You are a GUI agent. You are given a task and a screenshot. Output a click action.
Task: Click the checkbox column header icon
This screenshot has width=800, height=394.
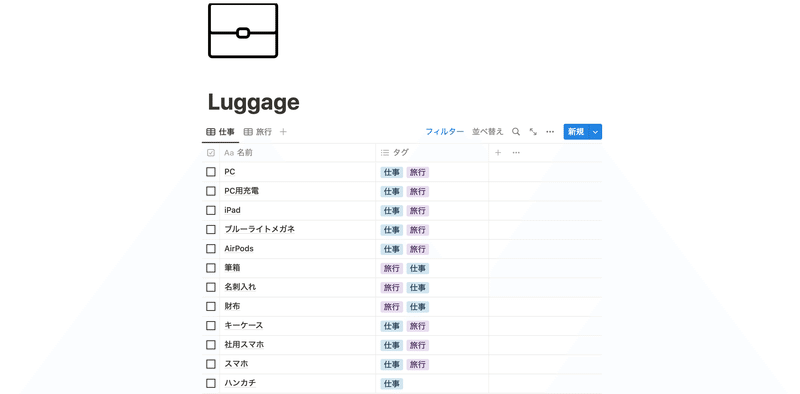pyautogui.click(x=211, y=153)
